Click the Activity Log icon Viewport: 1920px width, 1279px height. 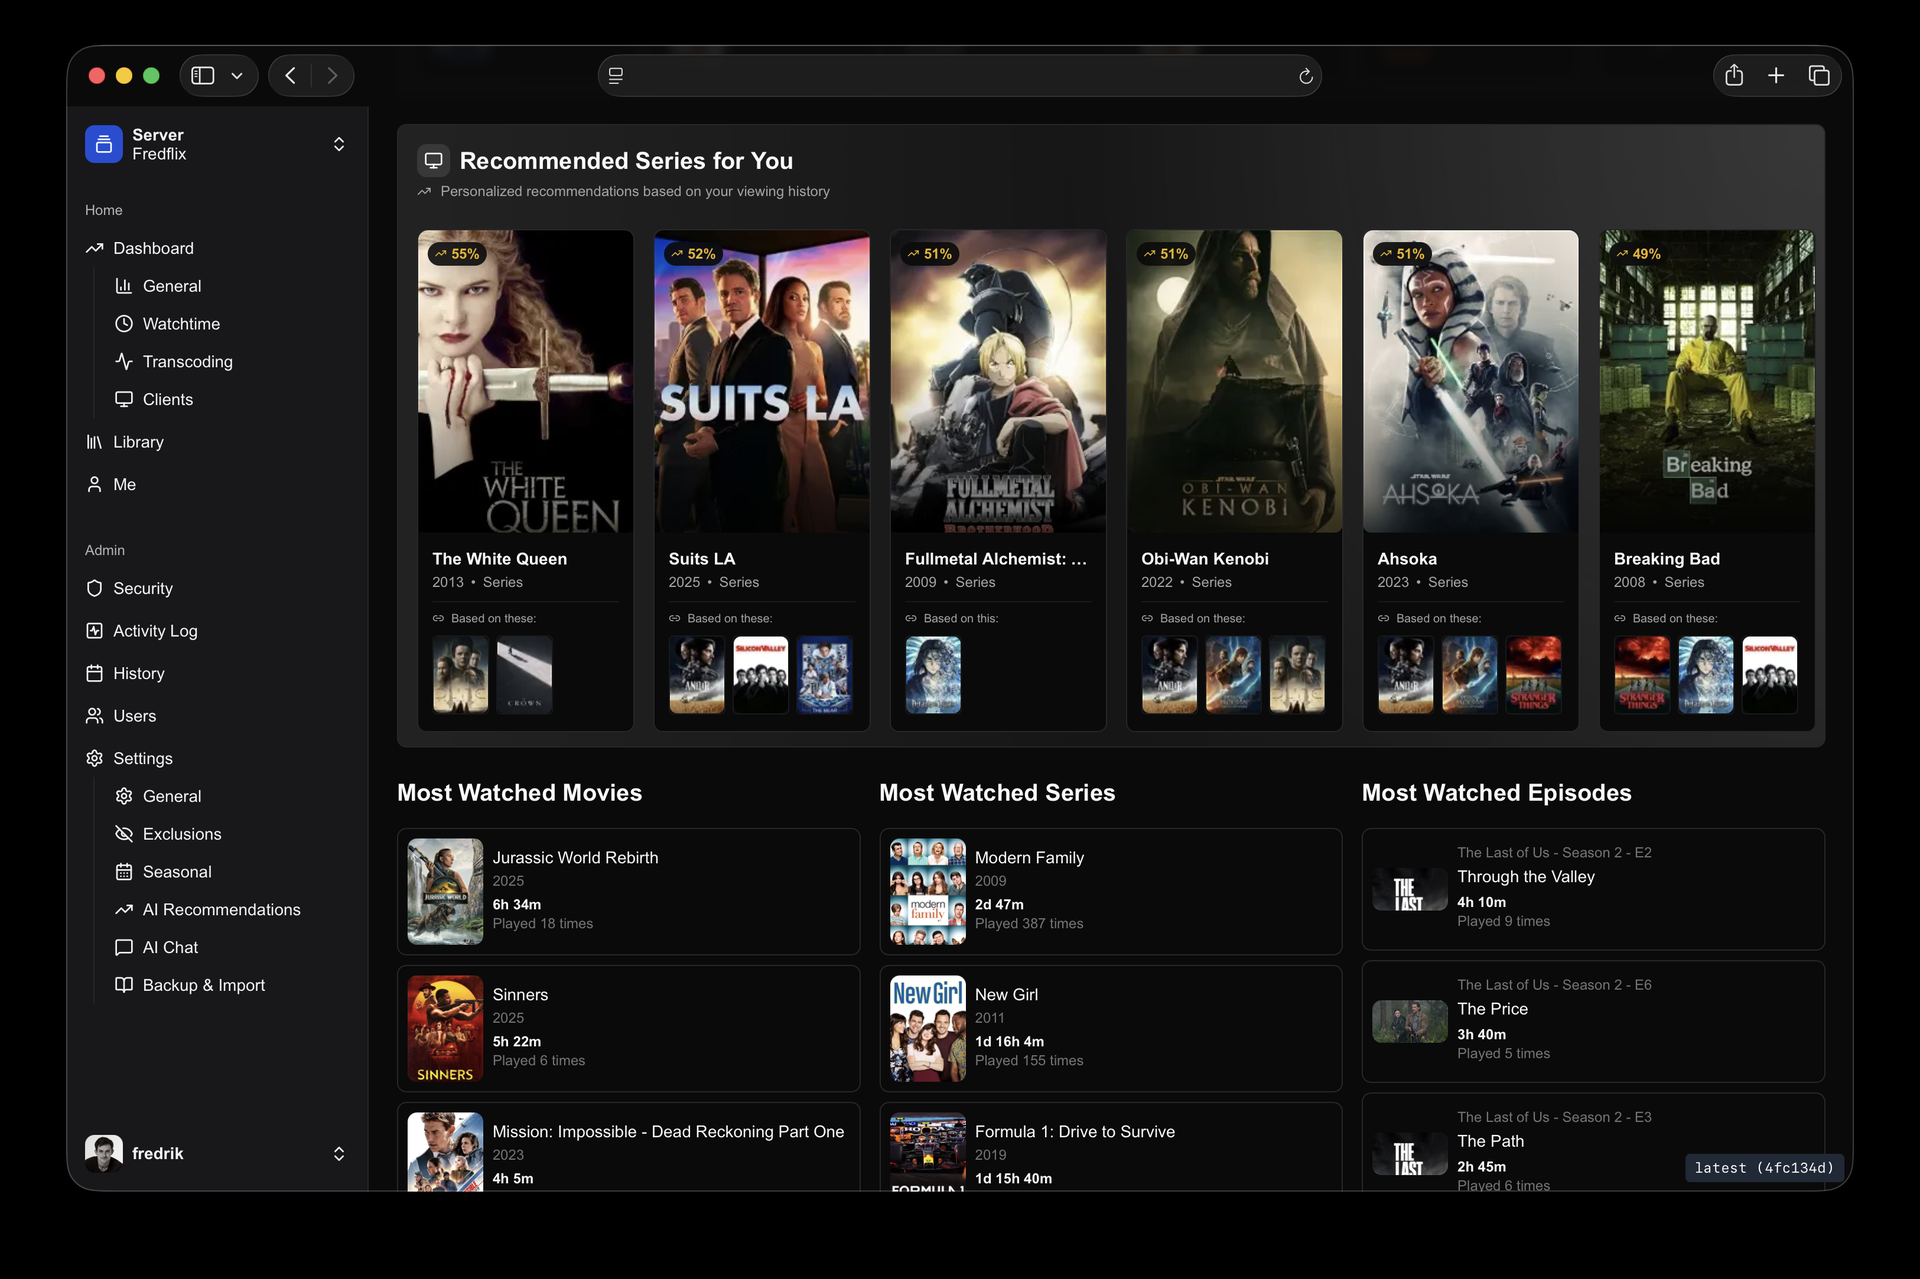pyautogui.click(x=95, y=631)
